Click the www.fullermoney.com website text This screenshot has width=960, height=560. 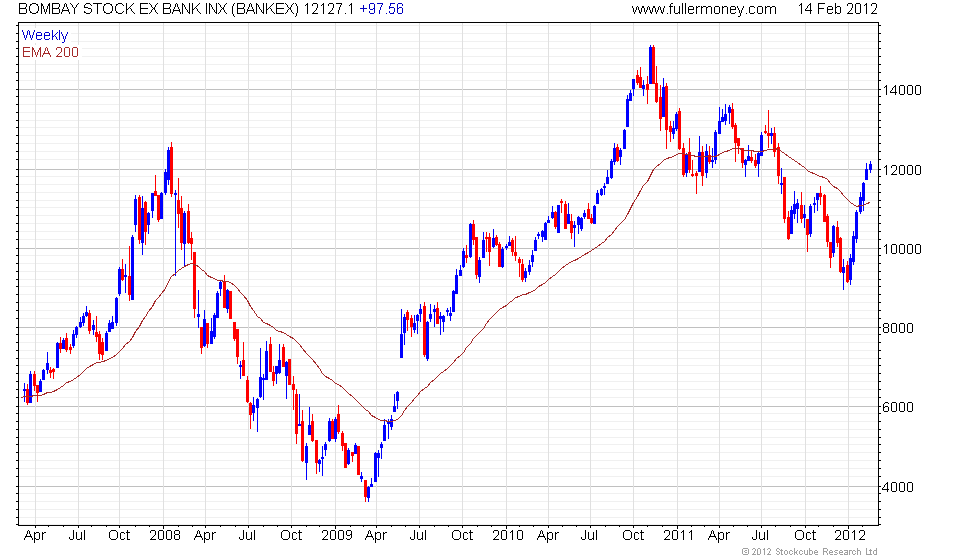pyautogui.click(x=703, y=9)
